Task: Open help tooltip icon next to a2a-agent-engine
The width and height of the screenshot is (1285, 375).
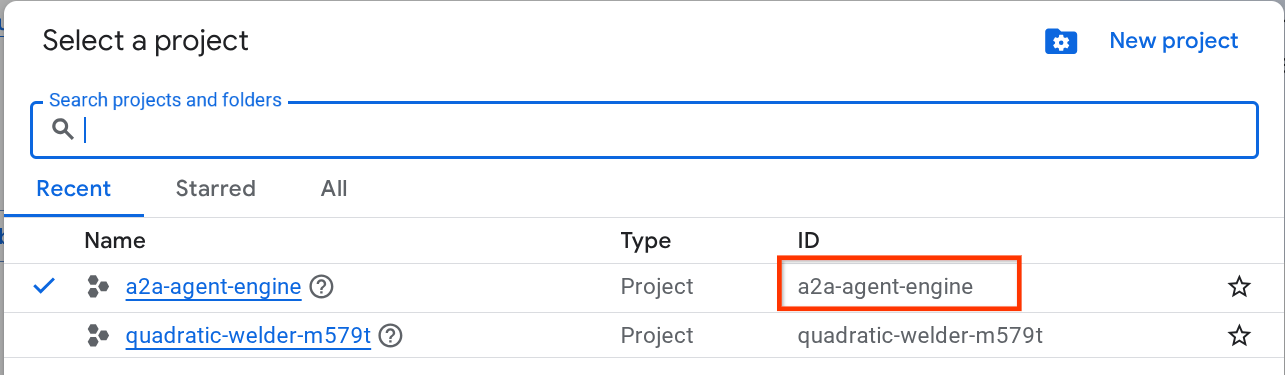Action: [x=321, y=287]
